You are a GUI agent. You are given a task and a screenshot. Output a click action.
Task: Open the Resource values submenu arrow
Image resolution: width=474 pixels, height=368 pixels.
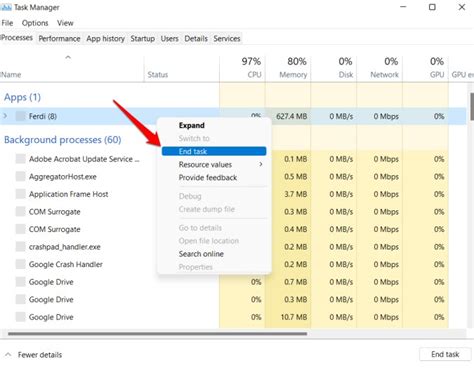click(x=261, y=164)
